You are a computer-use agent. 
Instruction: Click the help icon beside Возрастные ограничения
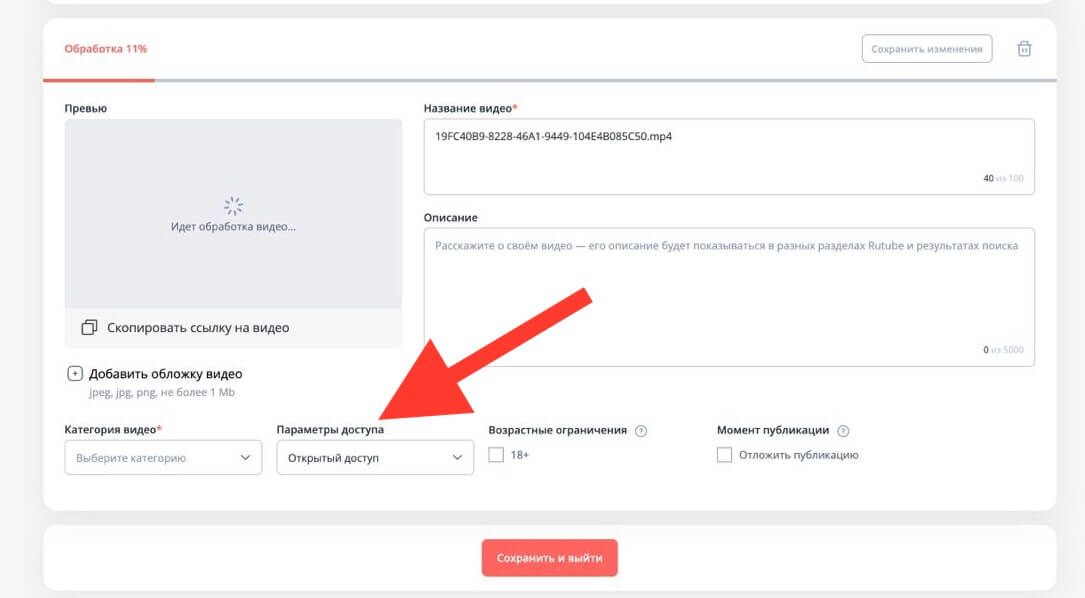coord(641,431)
